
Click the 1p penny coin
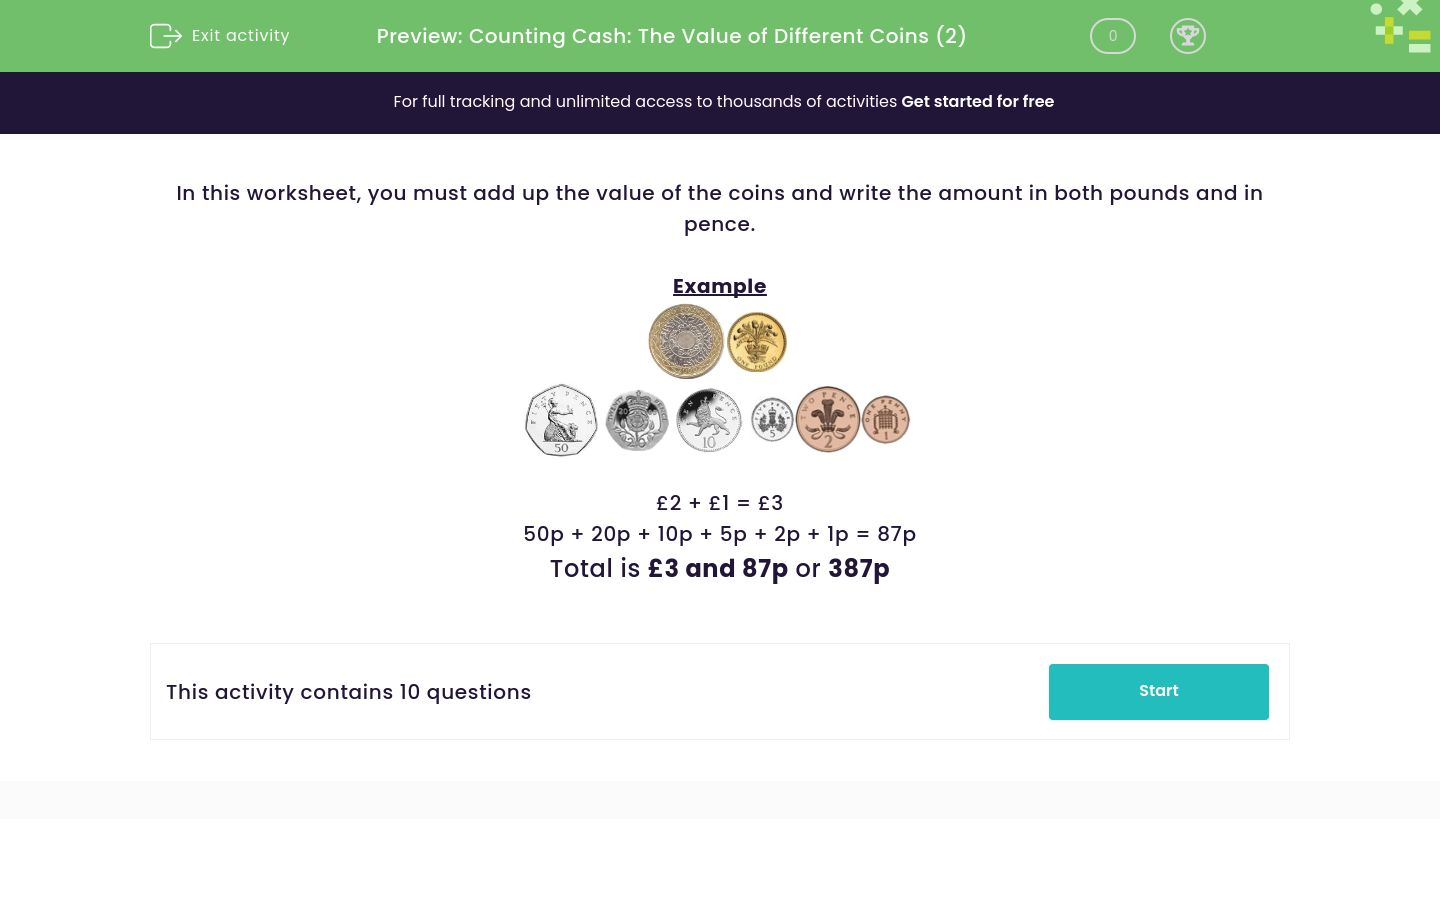[x=885, y=419]
